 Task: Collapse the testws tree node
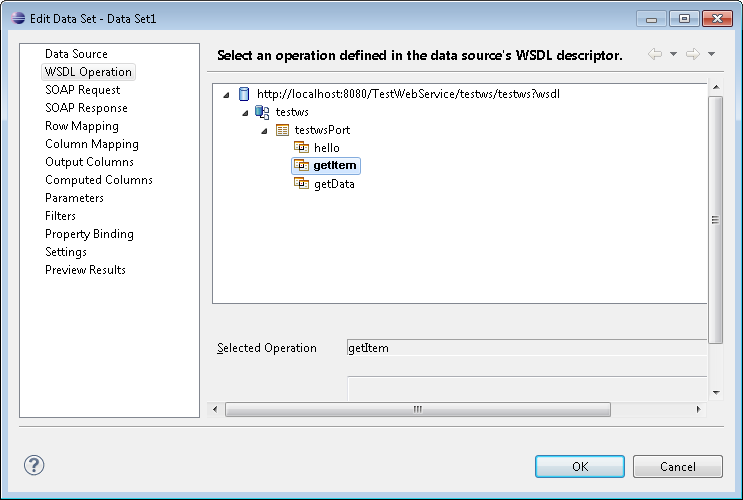coord(246,113)
